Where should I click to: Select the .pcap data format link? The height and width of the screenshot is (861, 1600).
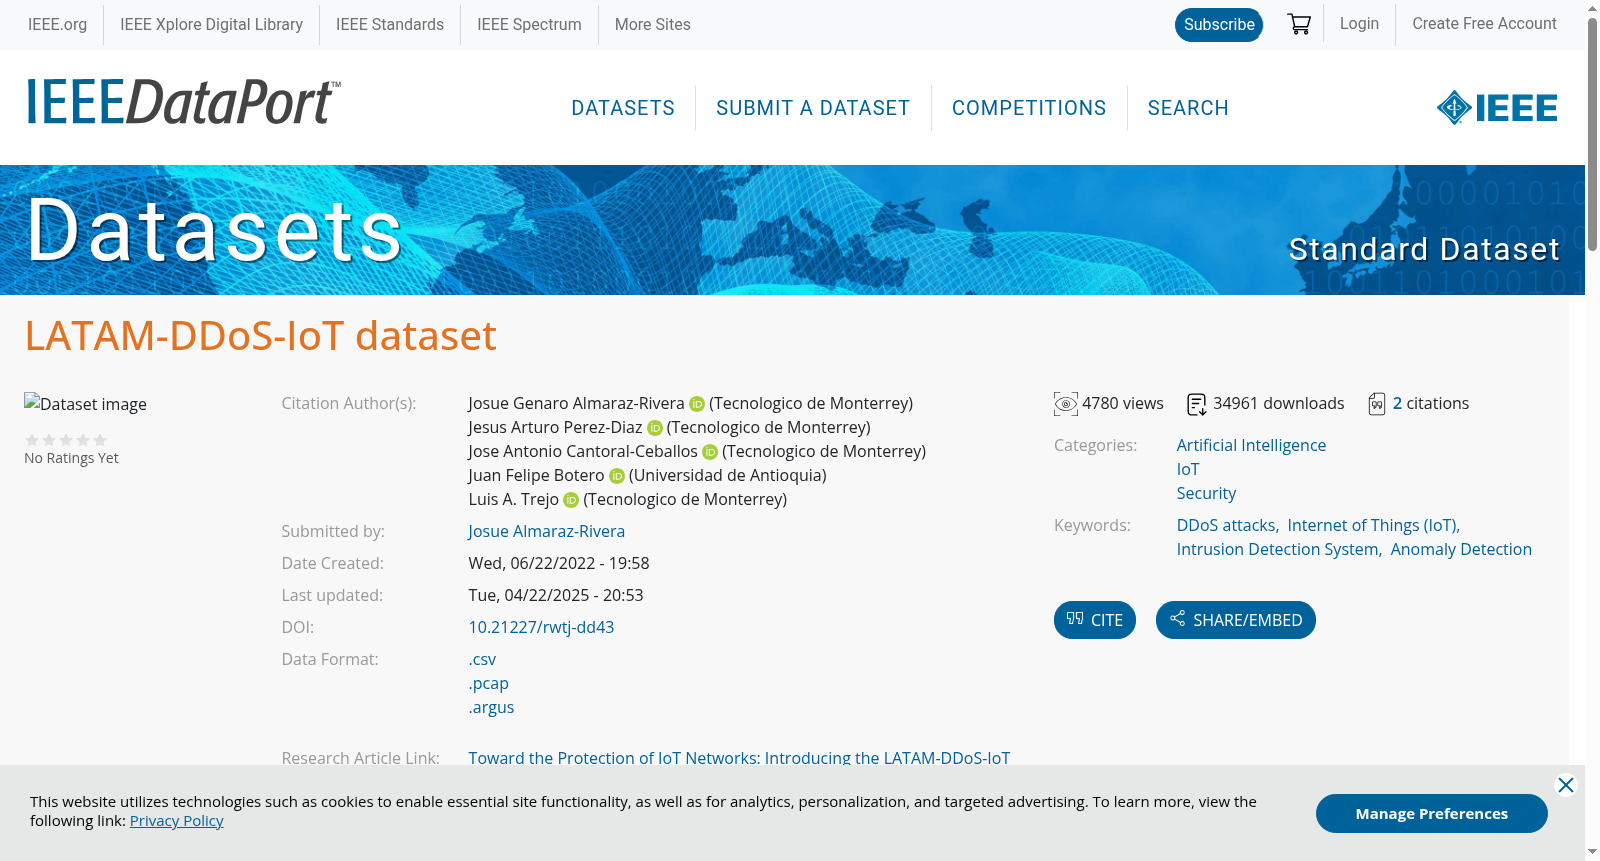click(489, 684)
